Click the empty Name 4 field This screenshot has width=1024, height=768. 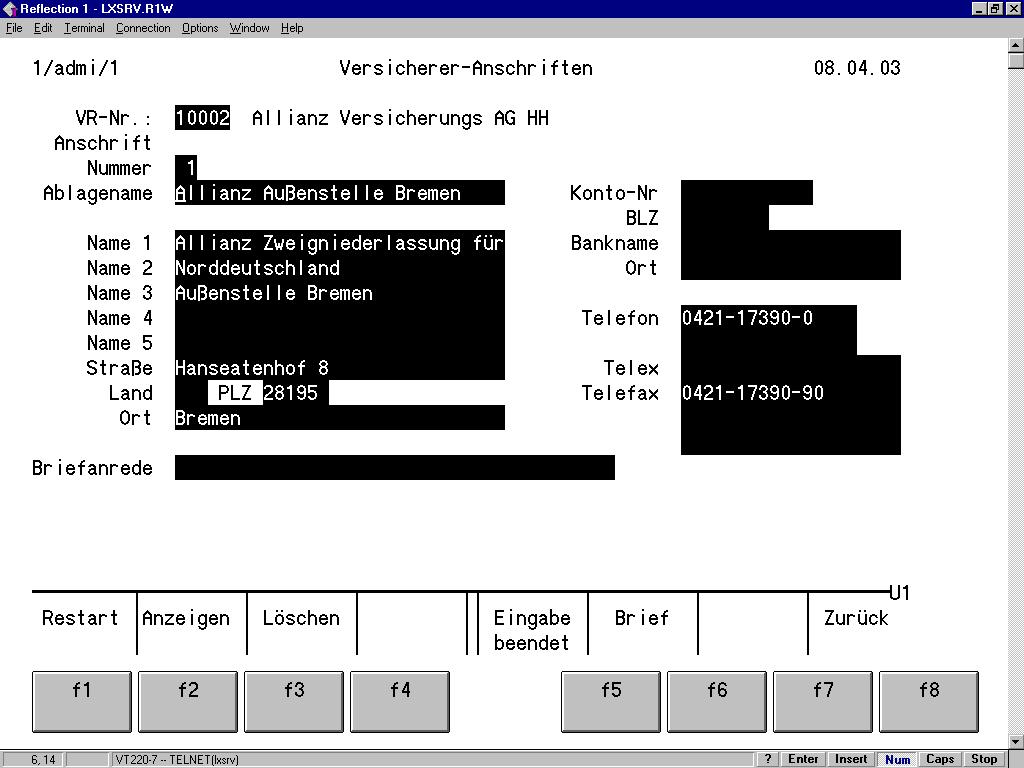coord(340,318)
